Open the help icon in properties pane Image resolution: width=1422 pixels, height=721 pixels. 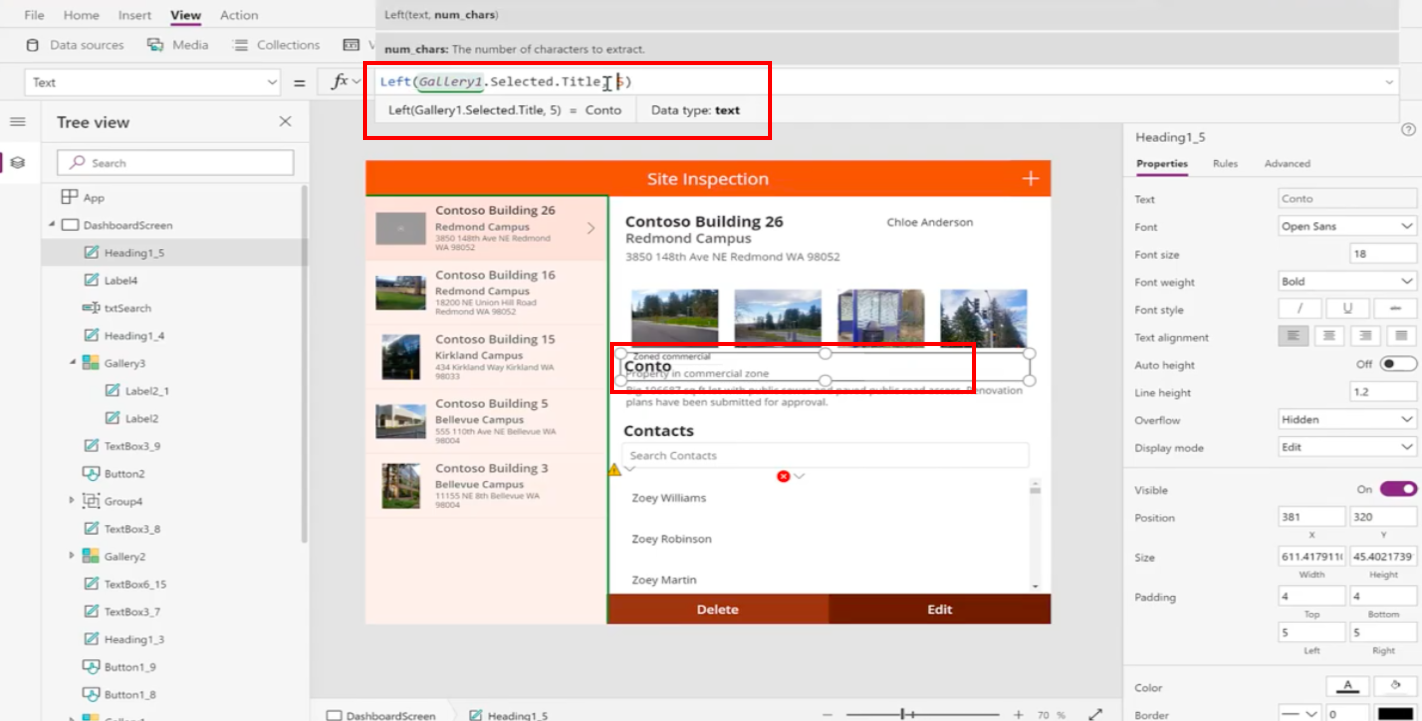pos(1408,129)
